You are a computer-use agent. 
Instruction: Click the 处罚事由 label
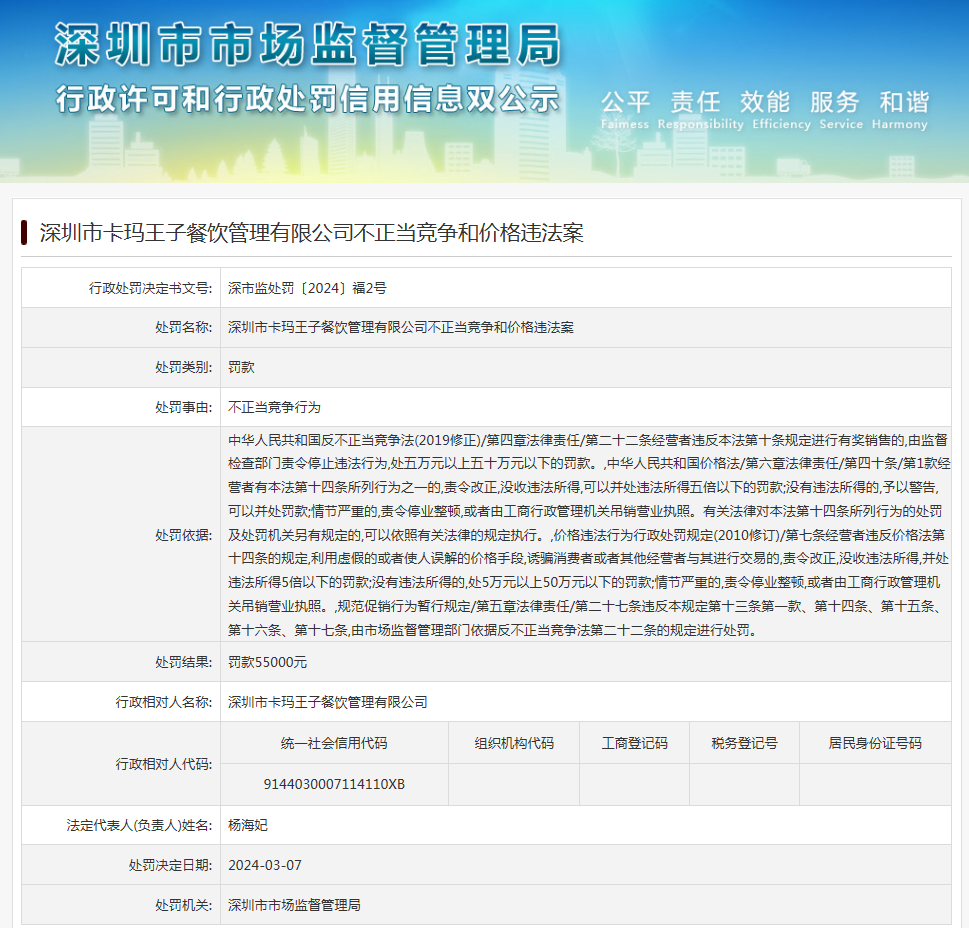(184, 407)
